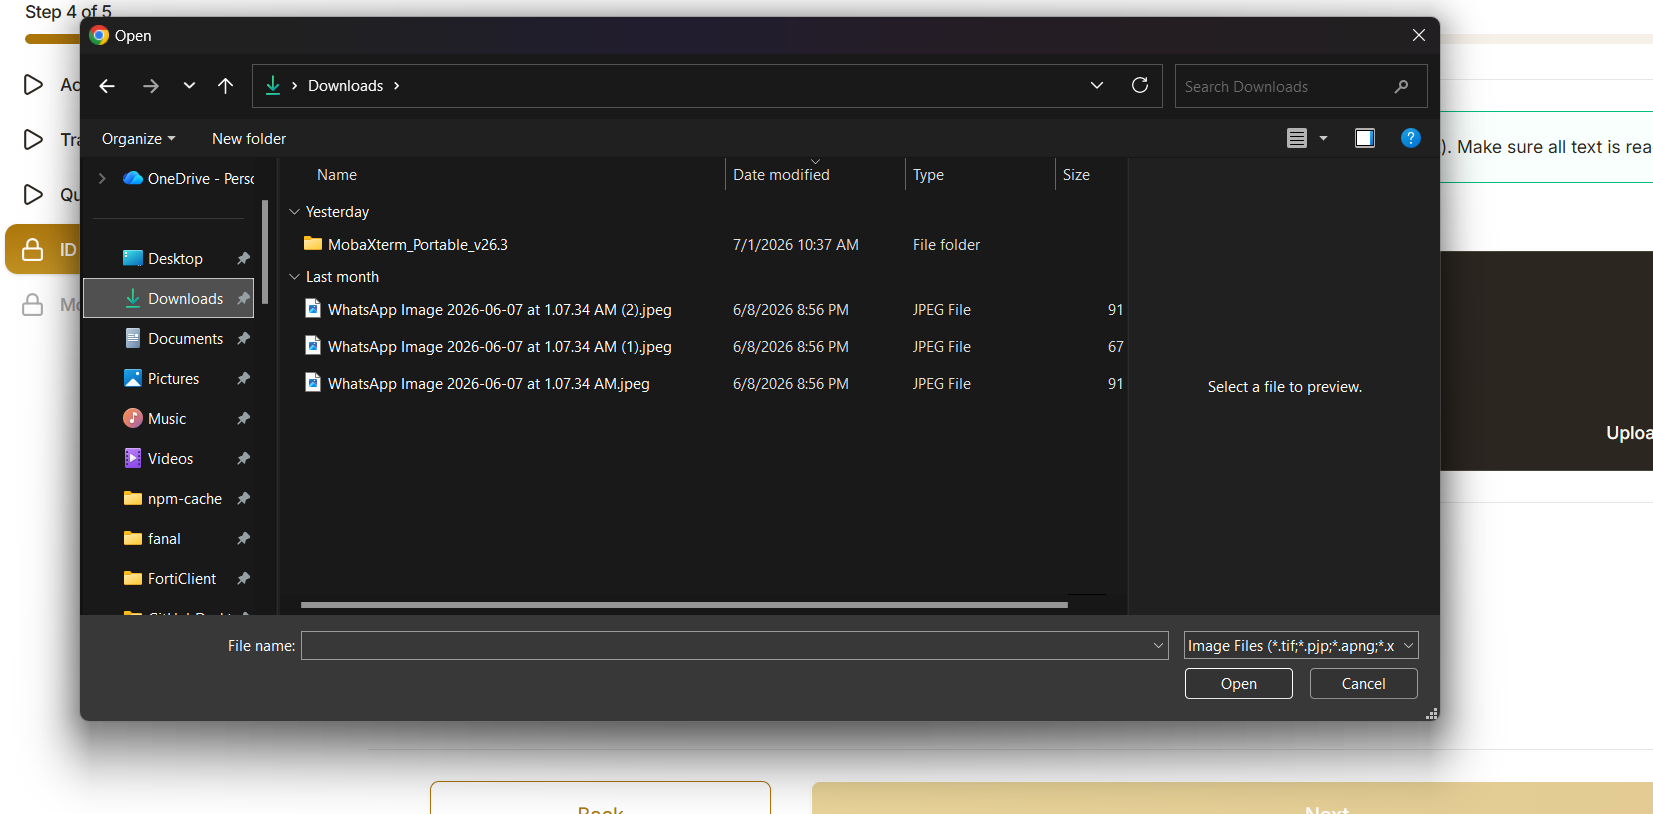This screenshot has height=814, width=1653.
Task: Click JPEG icon of (2).jpeg file
Action: pos(313,309)
